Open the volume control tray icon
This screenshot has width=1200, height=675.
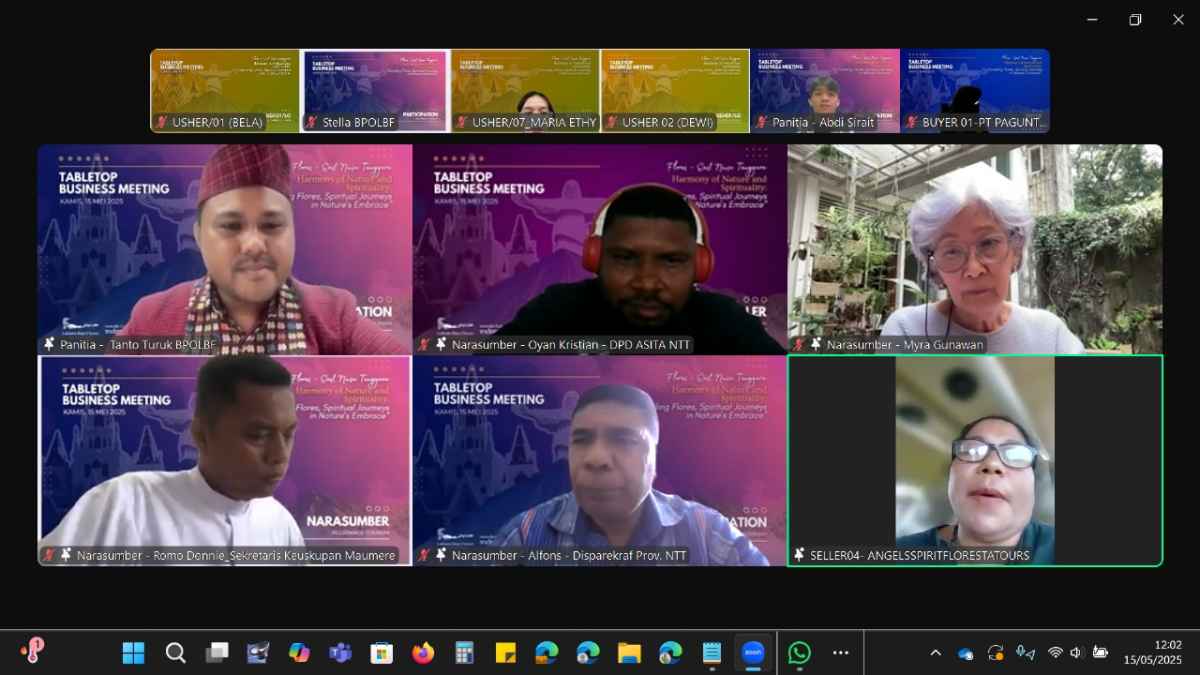coord(1077,653)
